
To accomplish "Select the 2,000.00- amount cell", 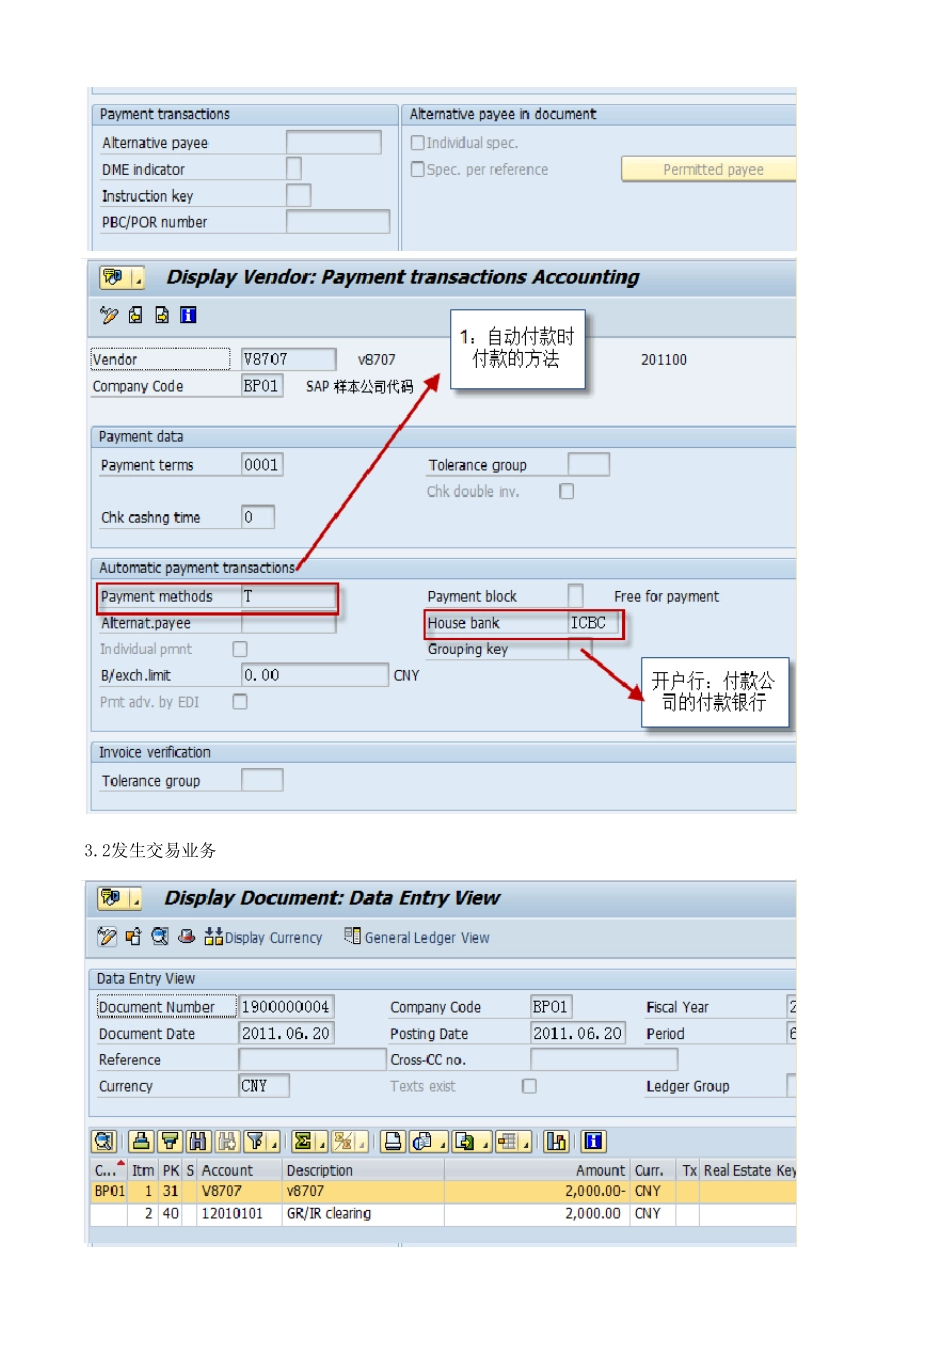I will point(537,1191).
